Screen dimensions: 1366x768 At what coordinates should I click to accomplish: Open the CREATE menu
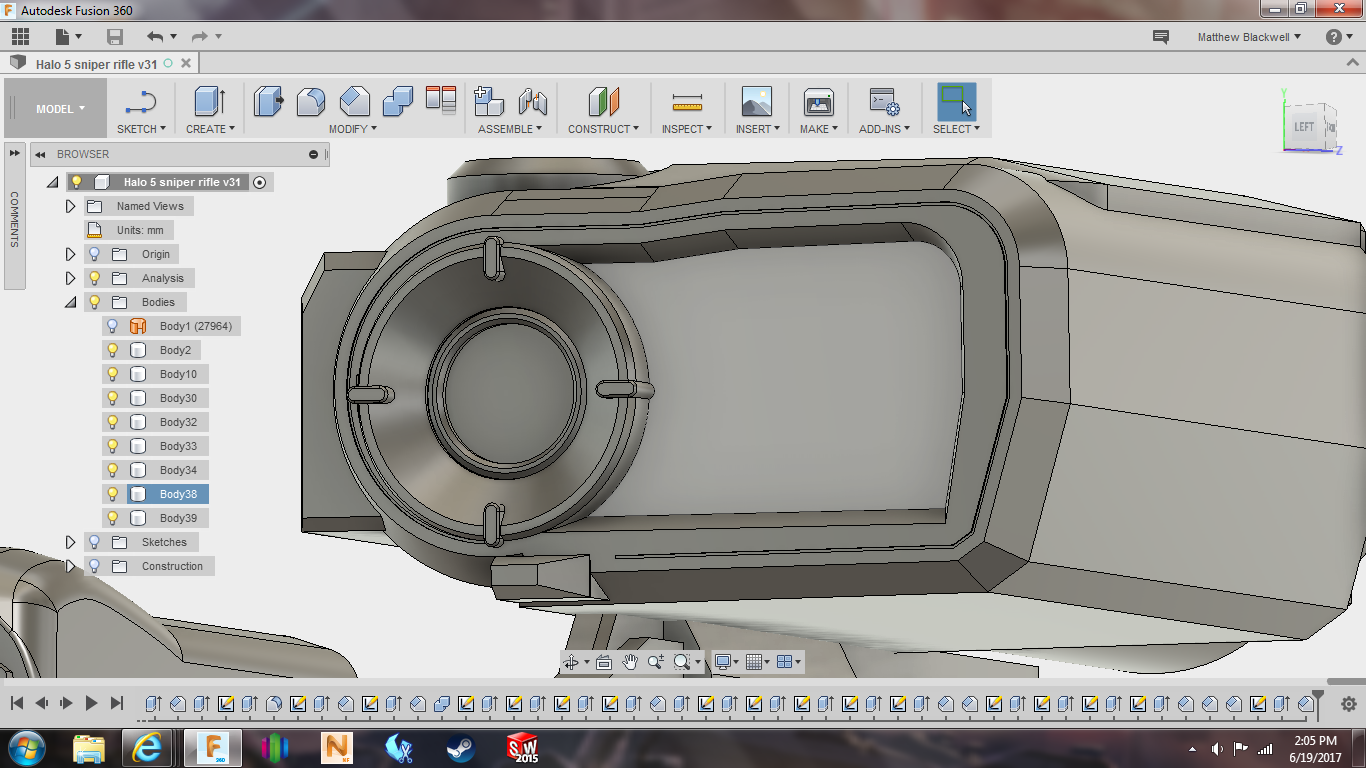tap(210, 129)
